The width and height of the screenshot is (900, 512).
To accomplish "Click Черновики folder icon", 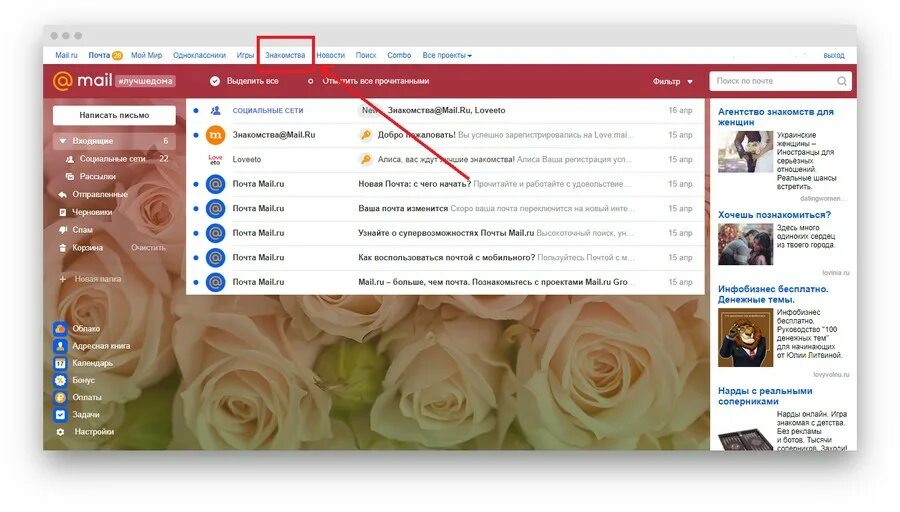I will 63,212.
